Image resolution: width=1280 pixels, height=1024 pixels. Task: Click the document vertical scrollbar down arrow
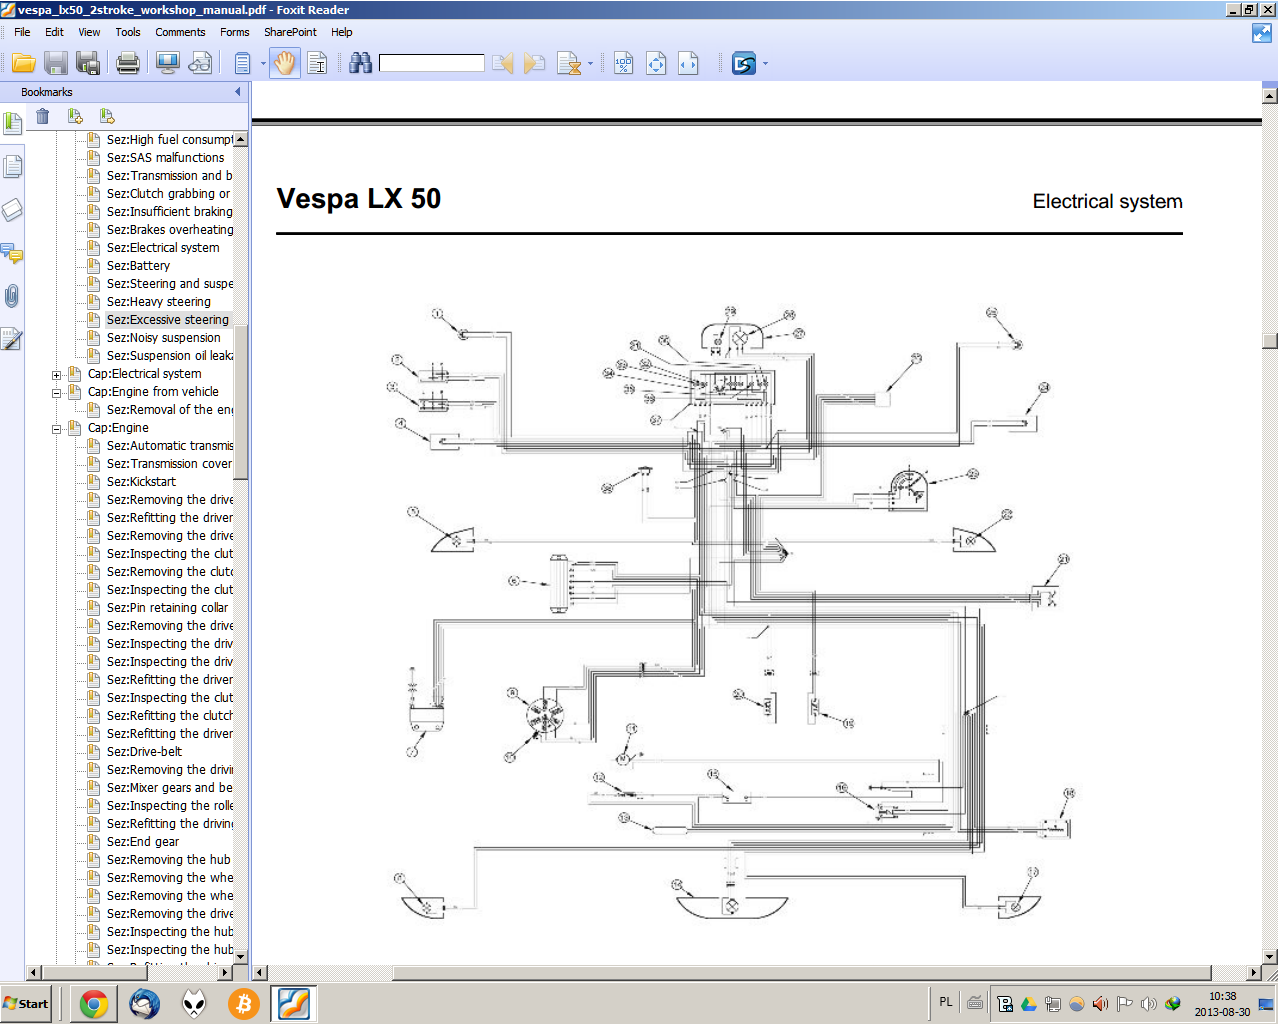coord(1270,957)
